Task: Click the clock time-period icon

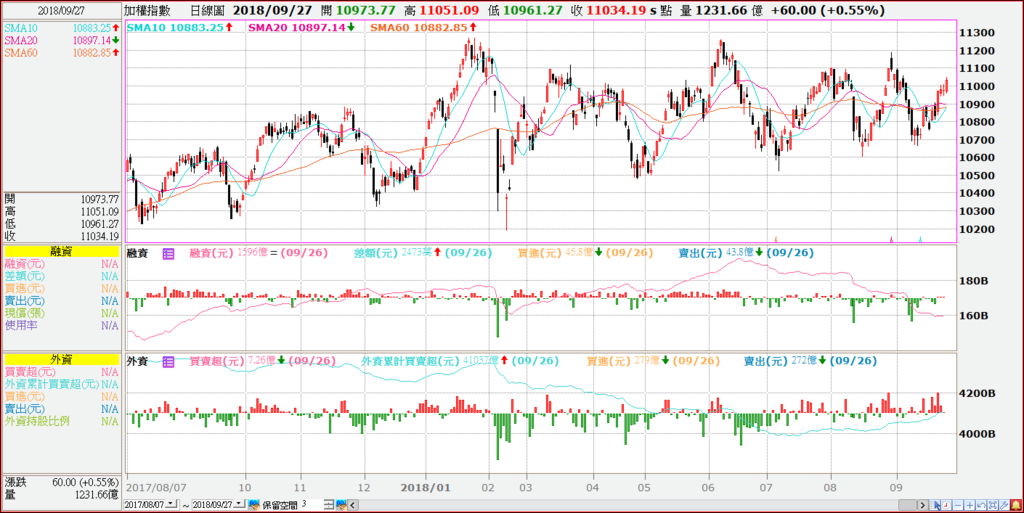Action: click(x=946, y=505)
